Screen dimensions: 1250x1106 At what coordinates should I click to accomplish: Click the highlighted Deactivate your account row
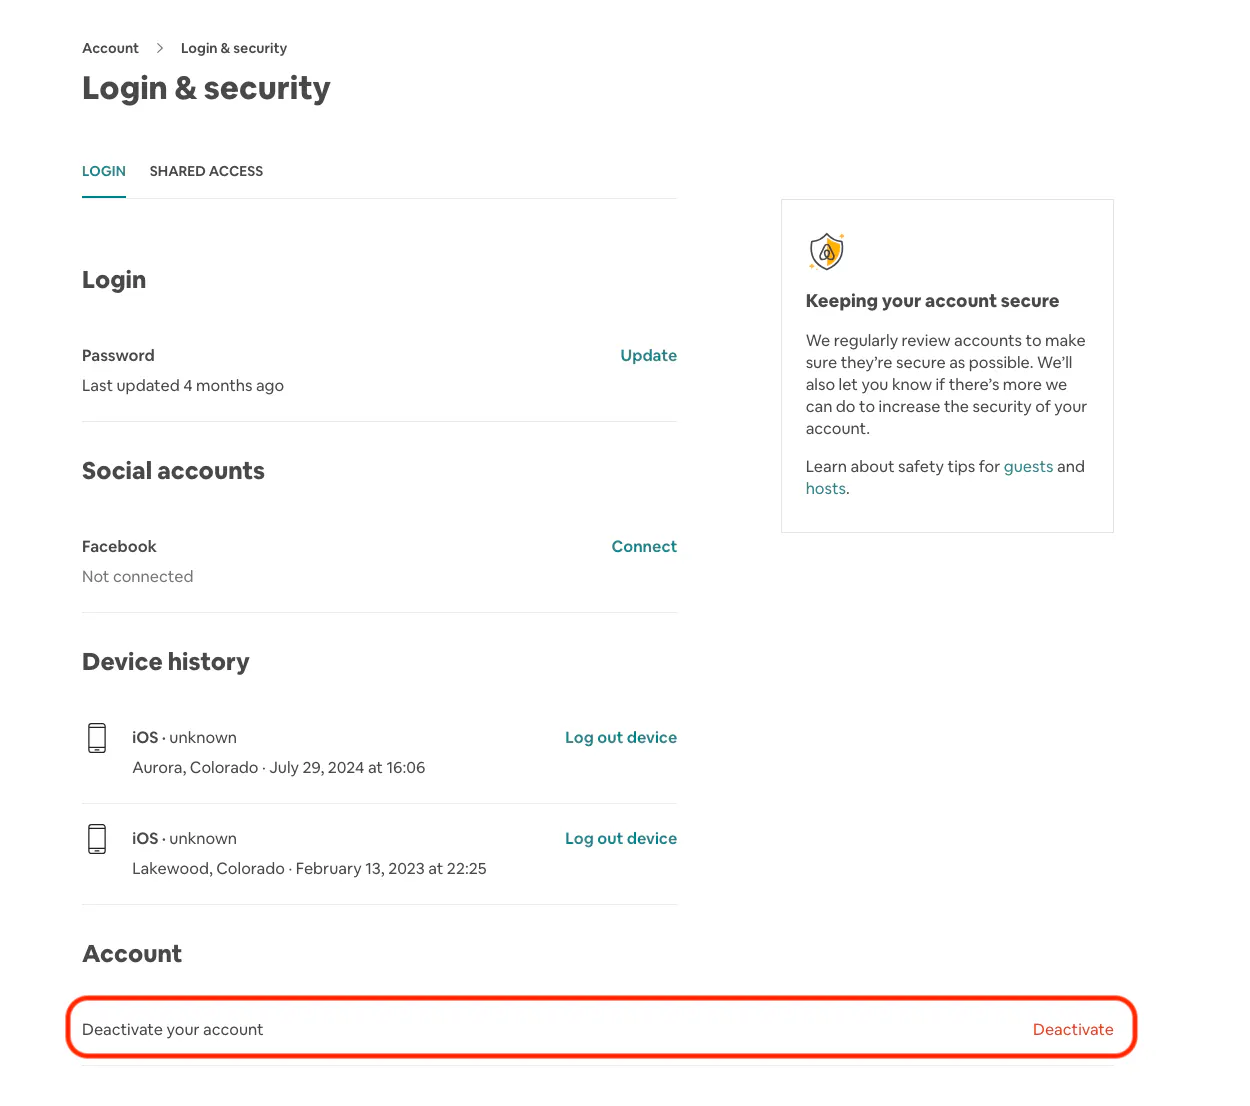click(x=600, y=1028)
